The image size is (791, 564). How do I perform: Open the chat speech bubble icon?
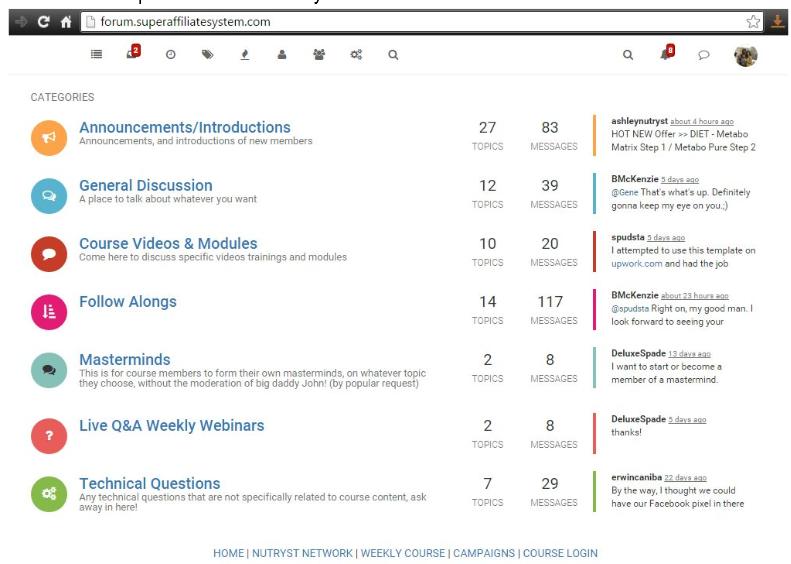704,54
